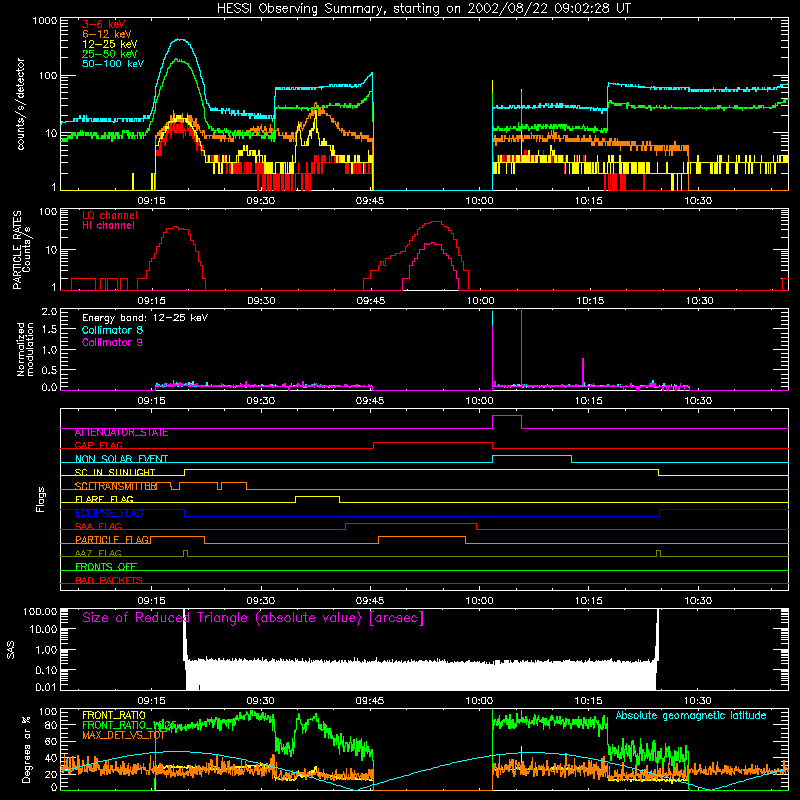Select the red LO channel legend label
The image size is (800, 800).
click(110, 215)
